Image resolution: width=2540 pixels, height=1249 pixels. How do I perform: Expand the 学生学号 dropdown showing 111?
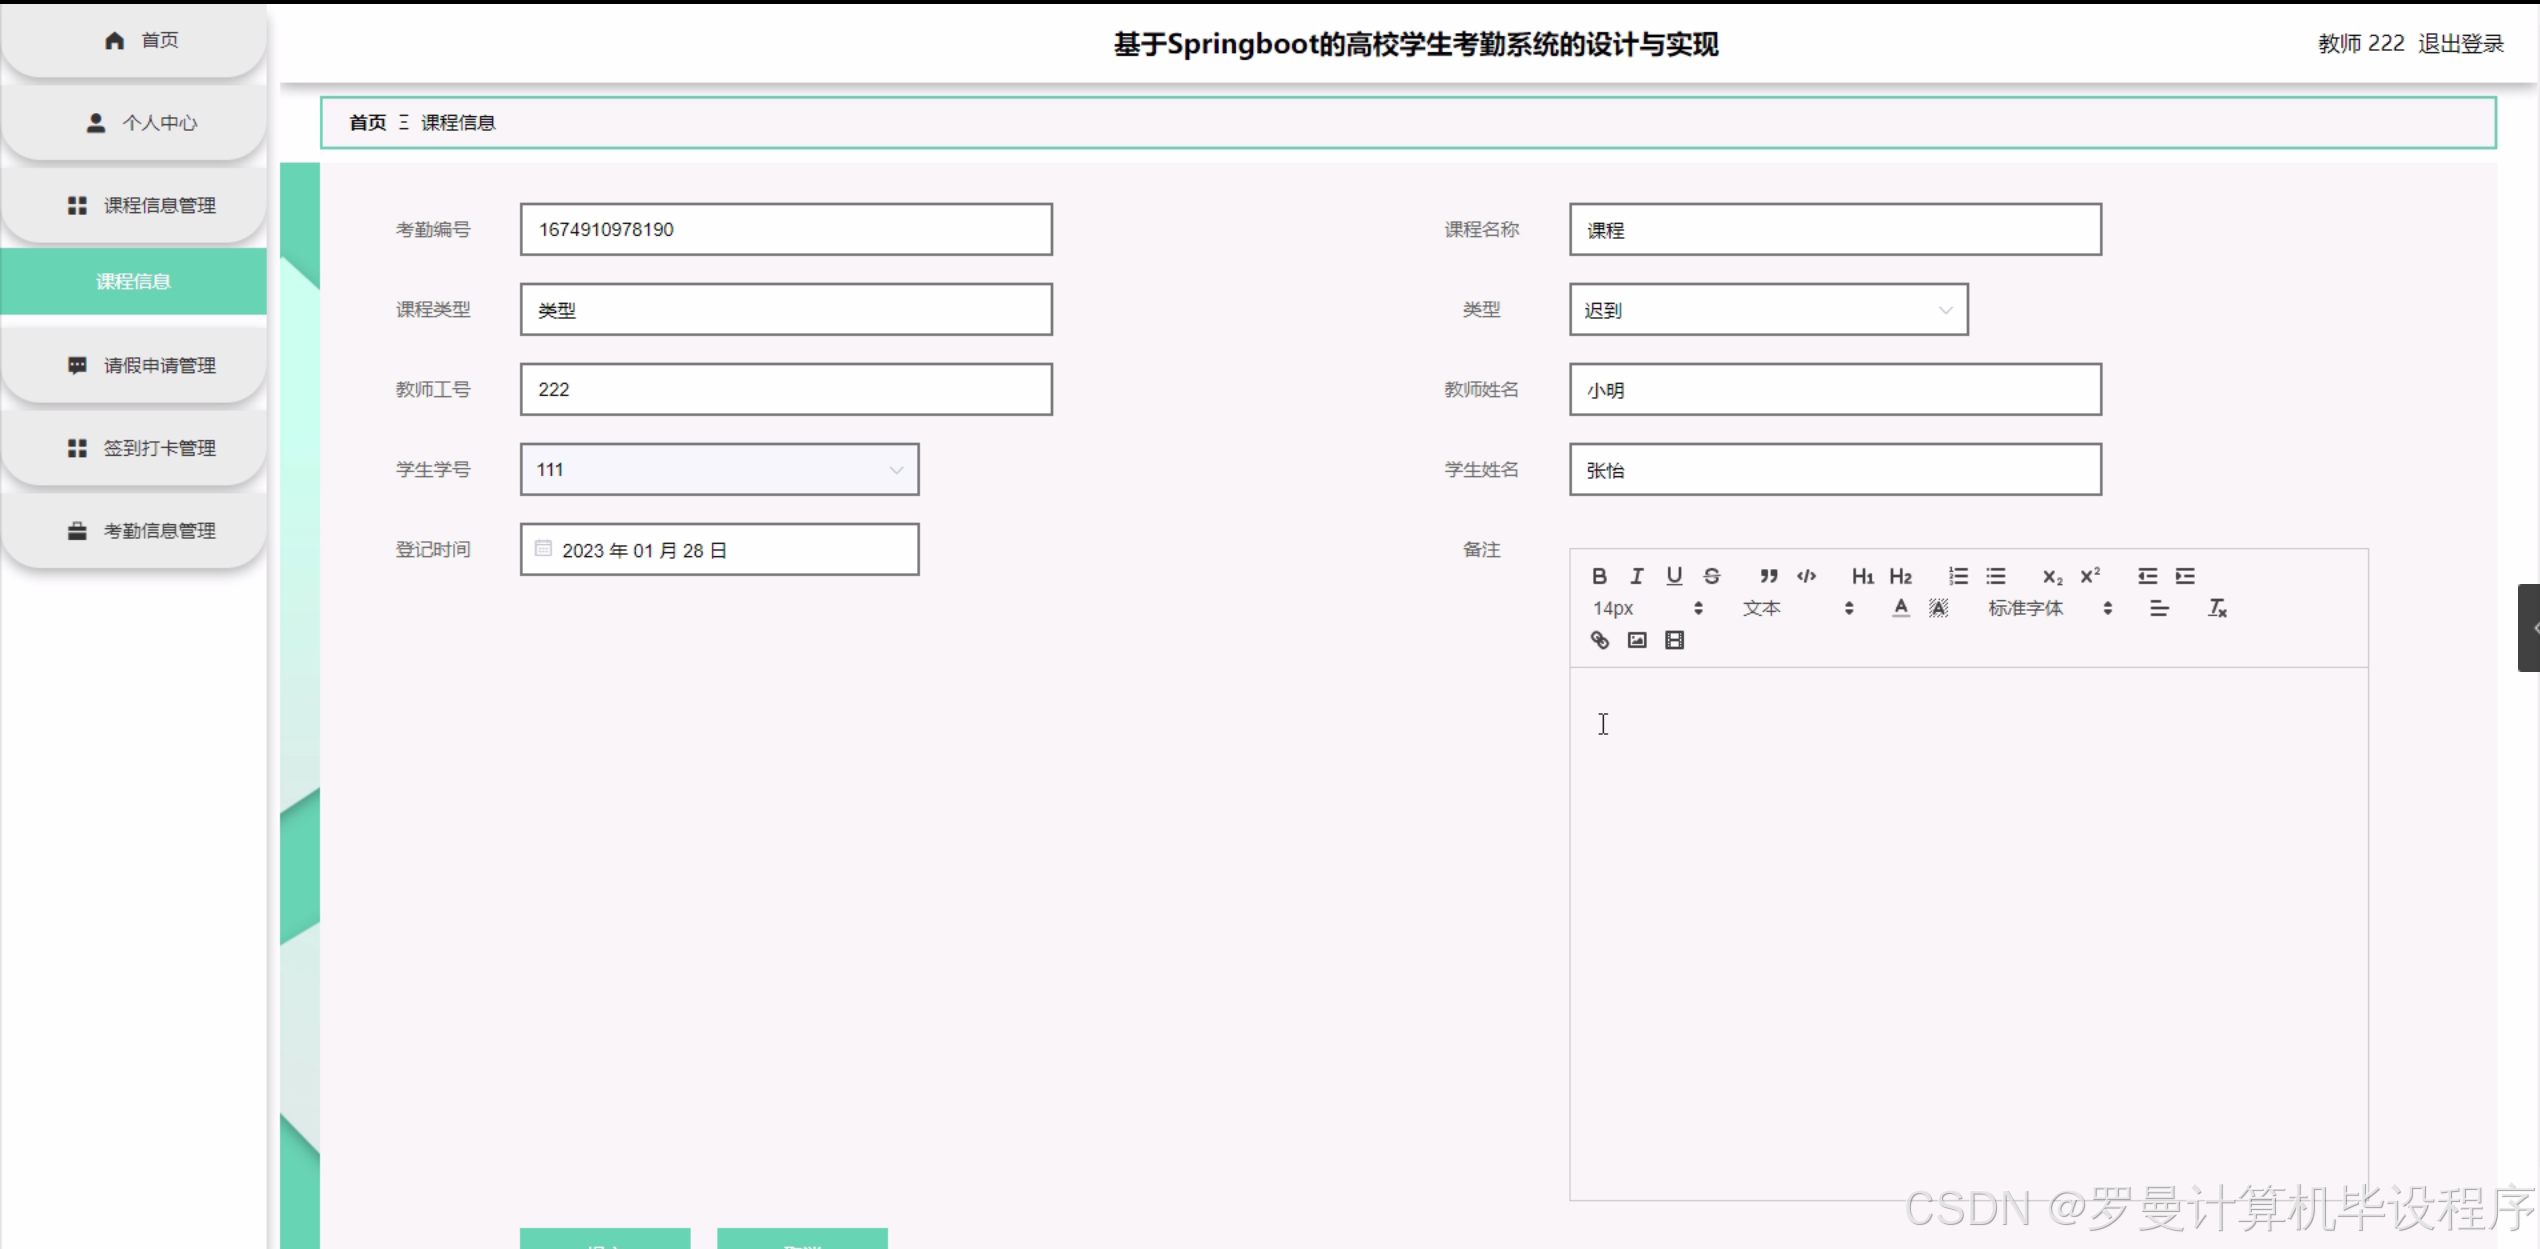coord(719,470)
